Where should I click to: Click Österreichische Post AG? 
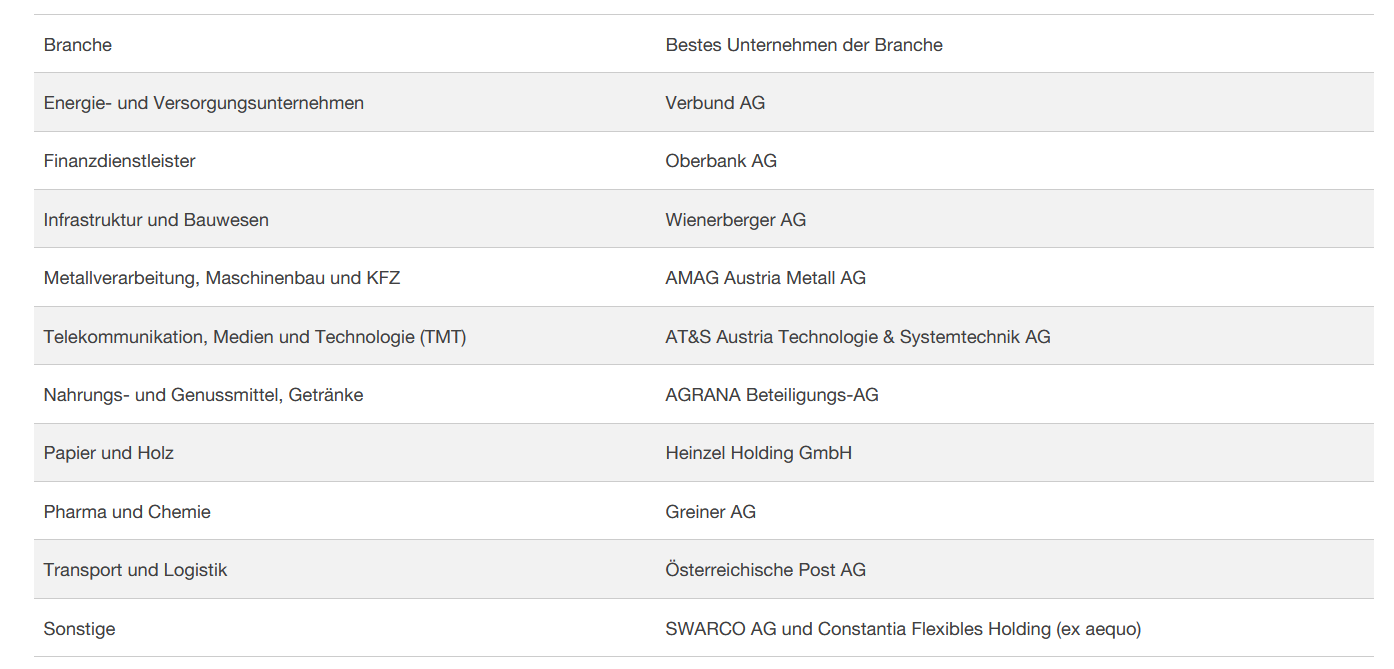(x=766, y=570)
